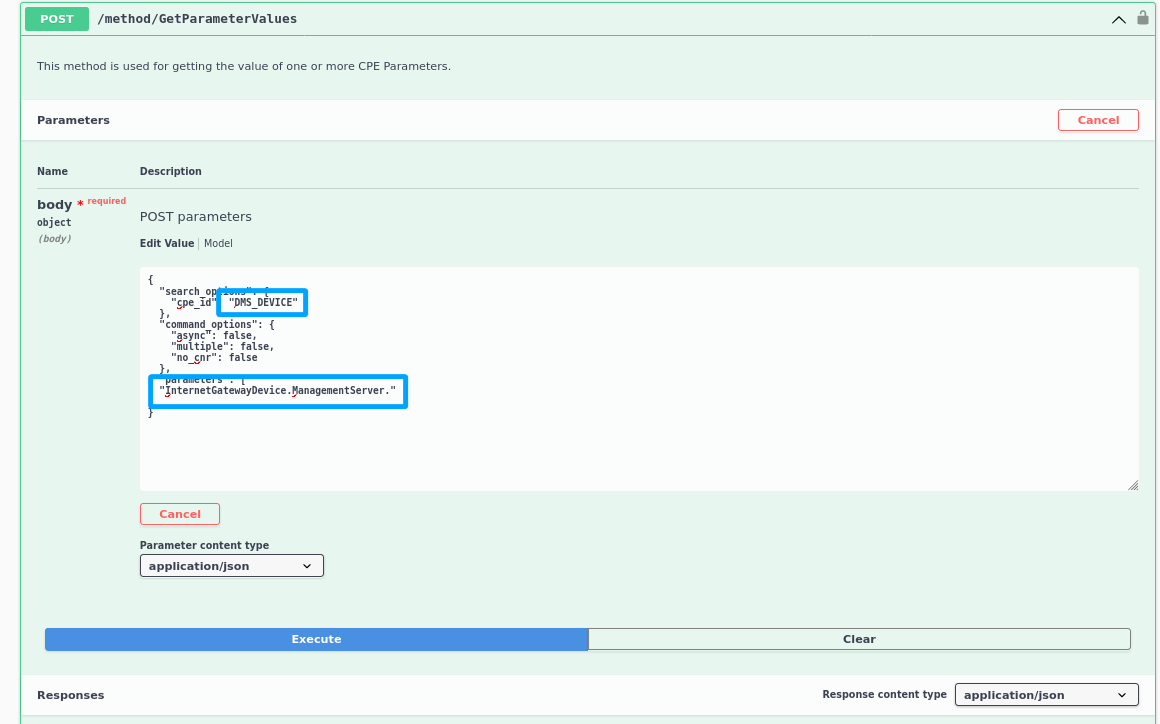Execute the GetParameterValues request
Image resolution: width=1160 pixels, height=724 pixels.
pos(316,639)
